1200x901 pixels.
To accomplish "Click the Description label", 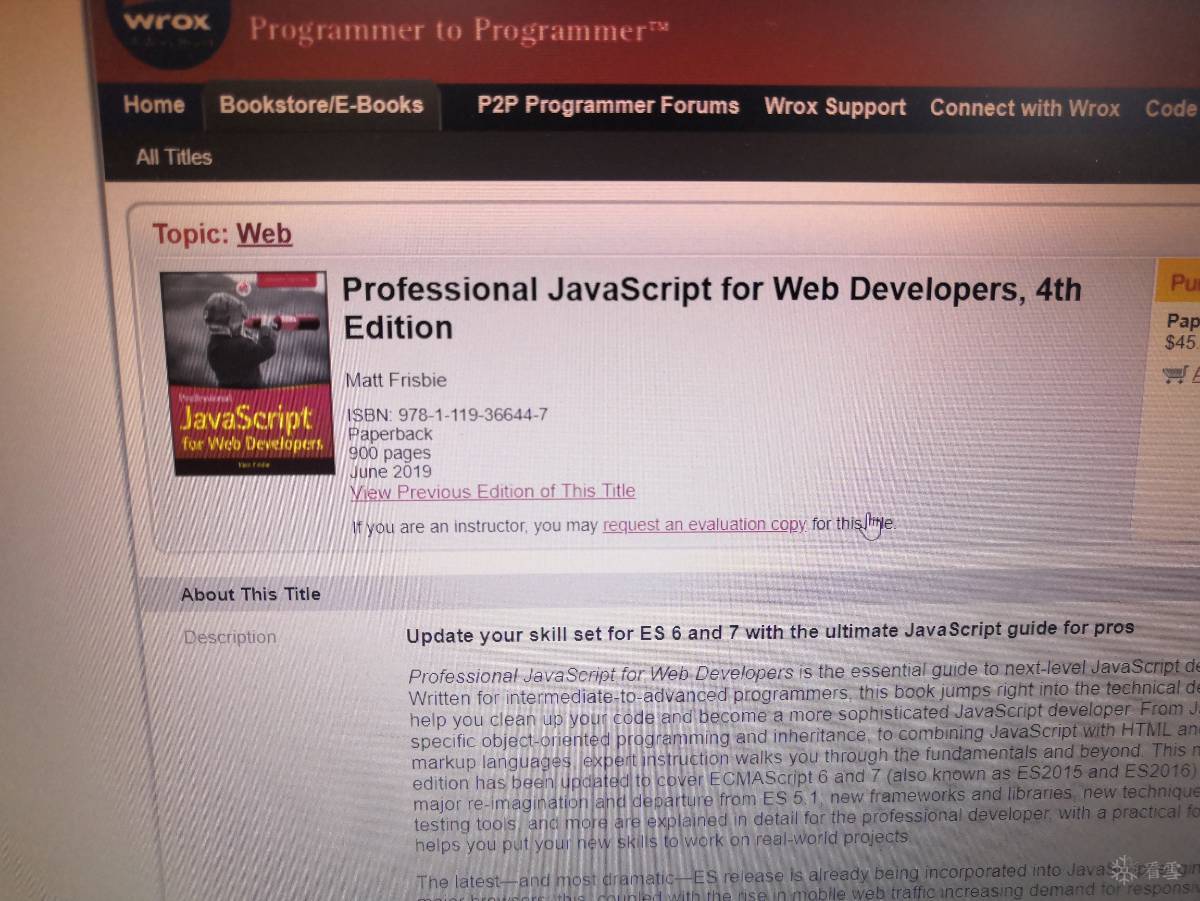I will click(230, 637).
